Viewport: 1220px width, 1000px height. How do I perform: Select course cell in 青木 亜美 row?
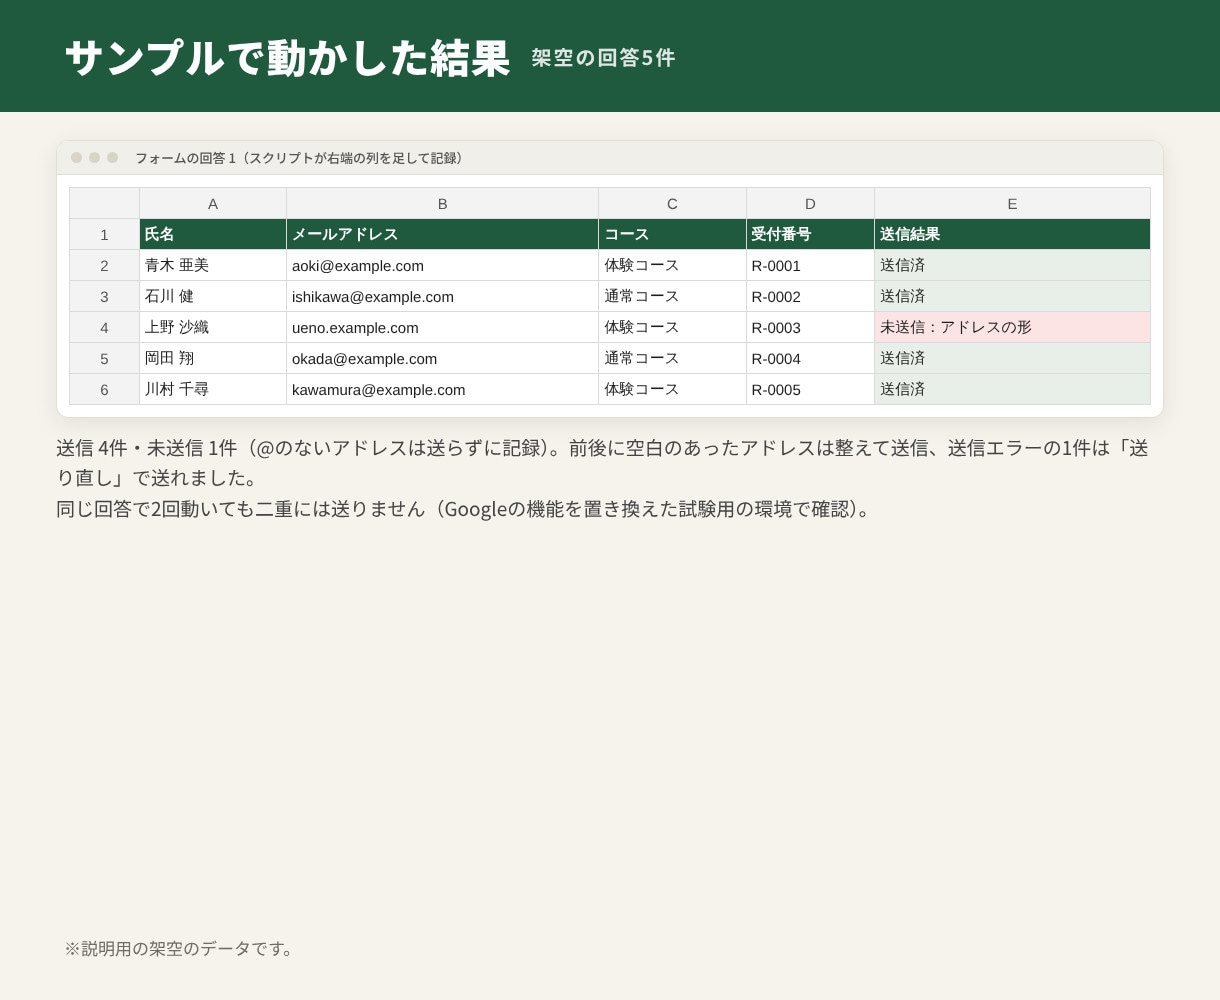point(673,265)
